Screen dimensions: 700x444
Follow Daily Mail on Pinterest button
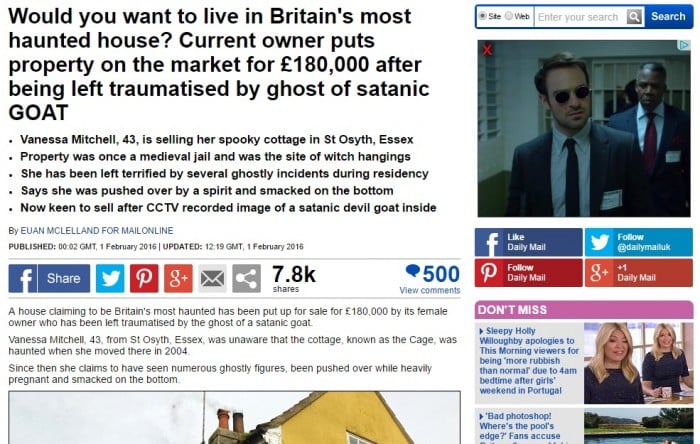(529, 273)
